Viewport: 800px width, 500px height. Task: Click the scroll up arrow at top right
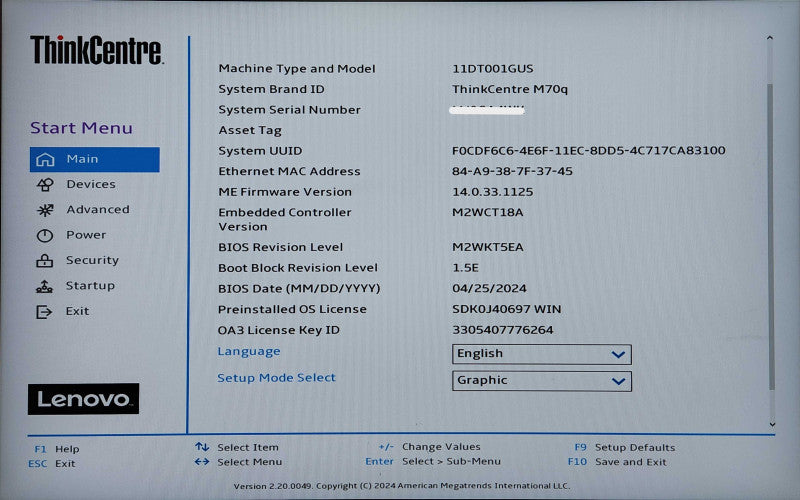[770, 38]
